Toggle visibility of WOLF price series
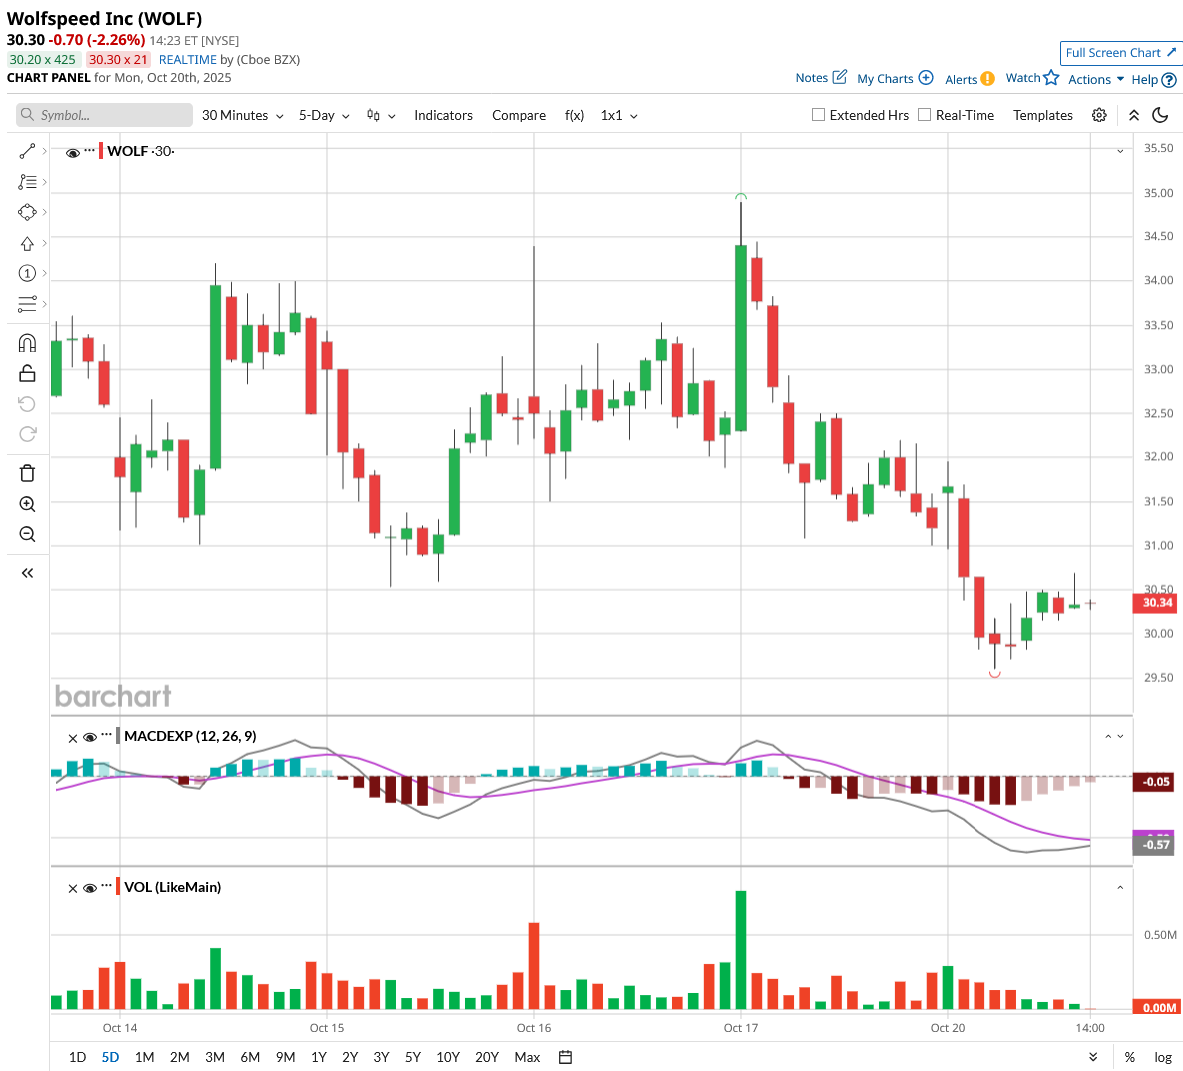 [x=72, y=153]
